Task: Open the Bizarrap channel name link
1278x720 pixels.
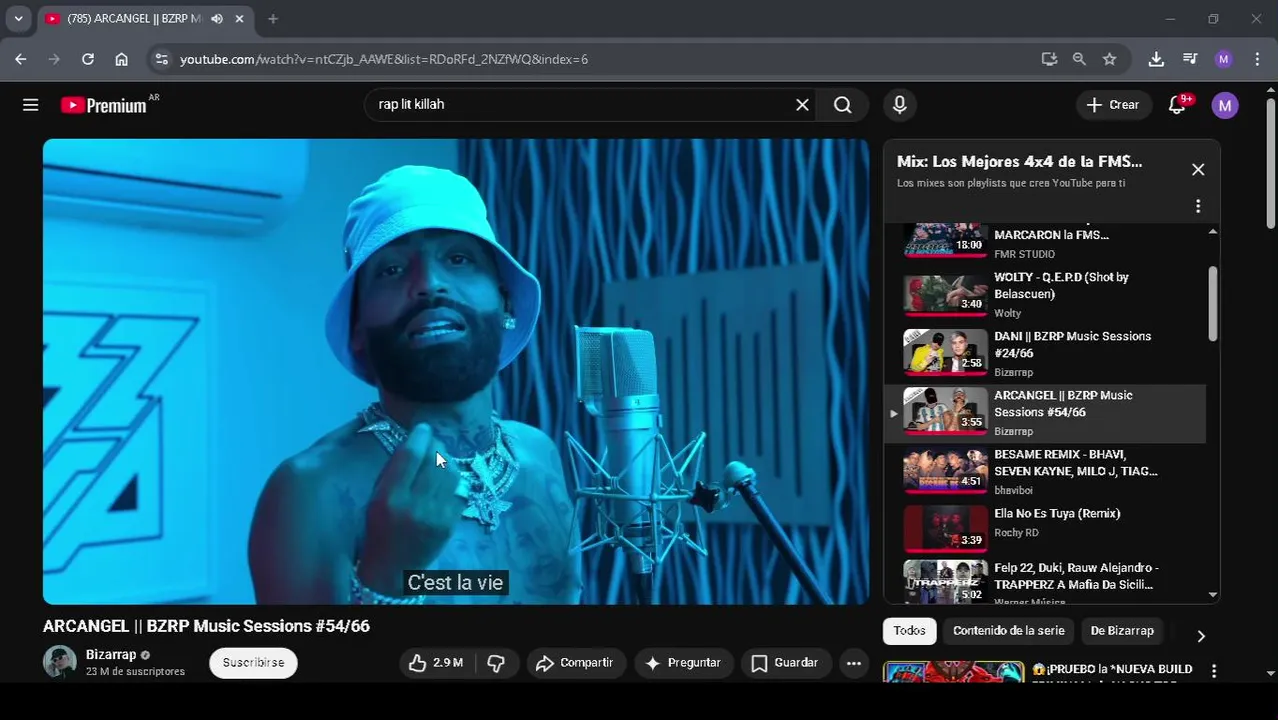Action: click(x=111, y=655)
